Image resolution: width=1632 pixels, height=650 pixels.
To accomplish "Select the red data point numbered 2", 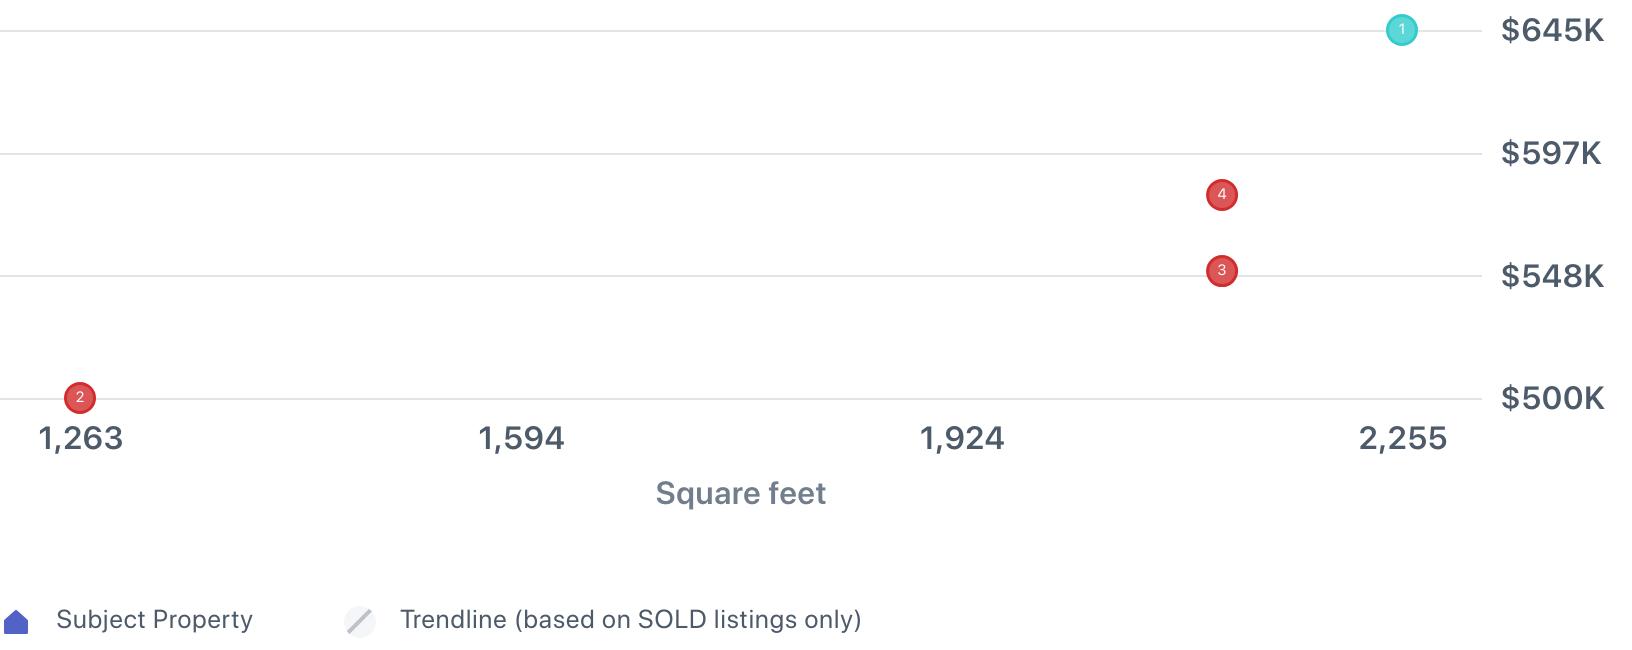I will pyautogui.click(x=80, y=398).
